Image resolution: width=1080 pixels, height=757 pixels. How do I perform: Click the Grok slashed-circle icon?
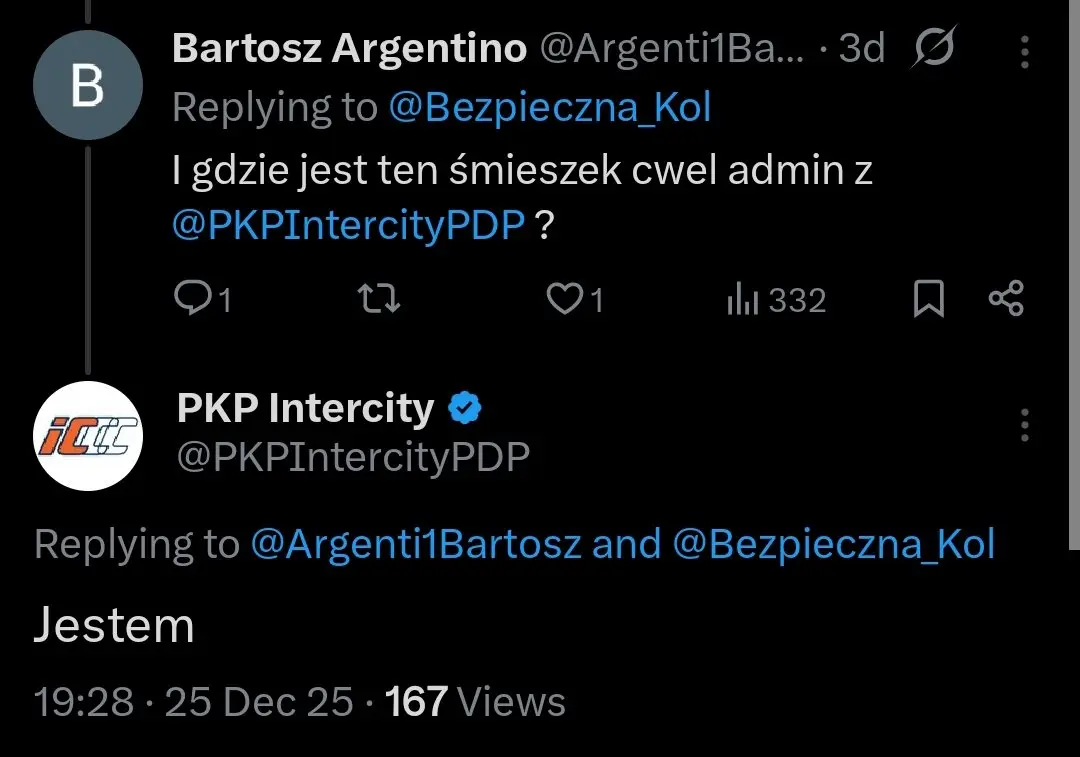click(934, 49)
